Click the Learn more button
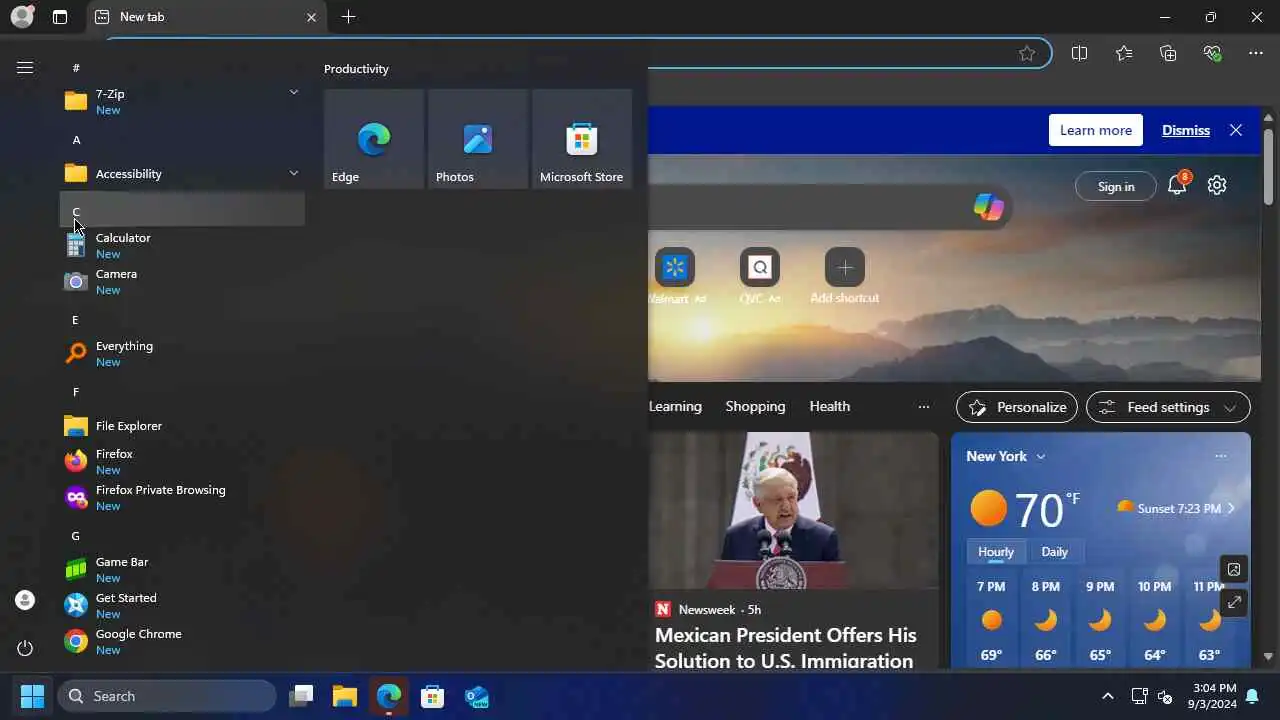Image resolution: width=1280 pixels, height=720 pixels. (x=1096, y=130)
